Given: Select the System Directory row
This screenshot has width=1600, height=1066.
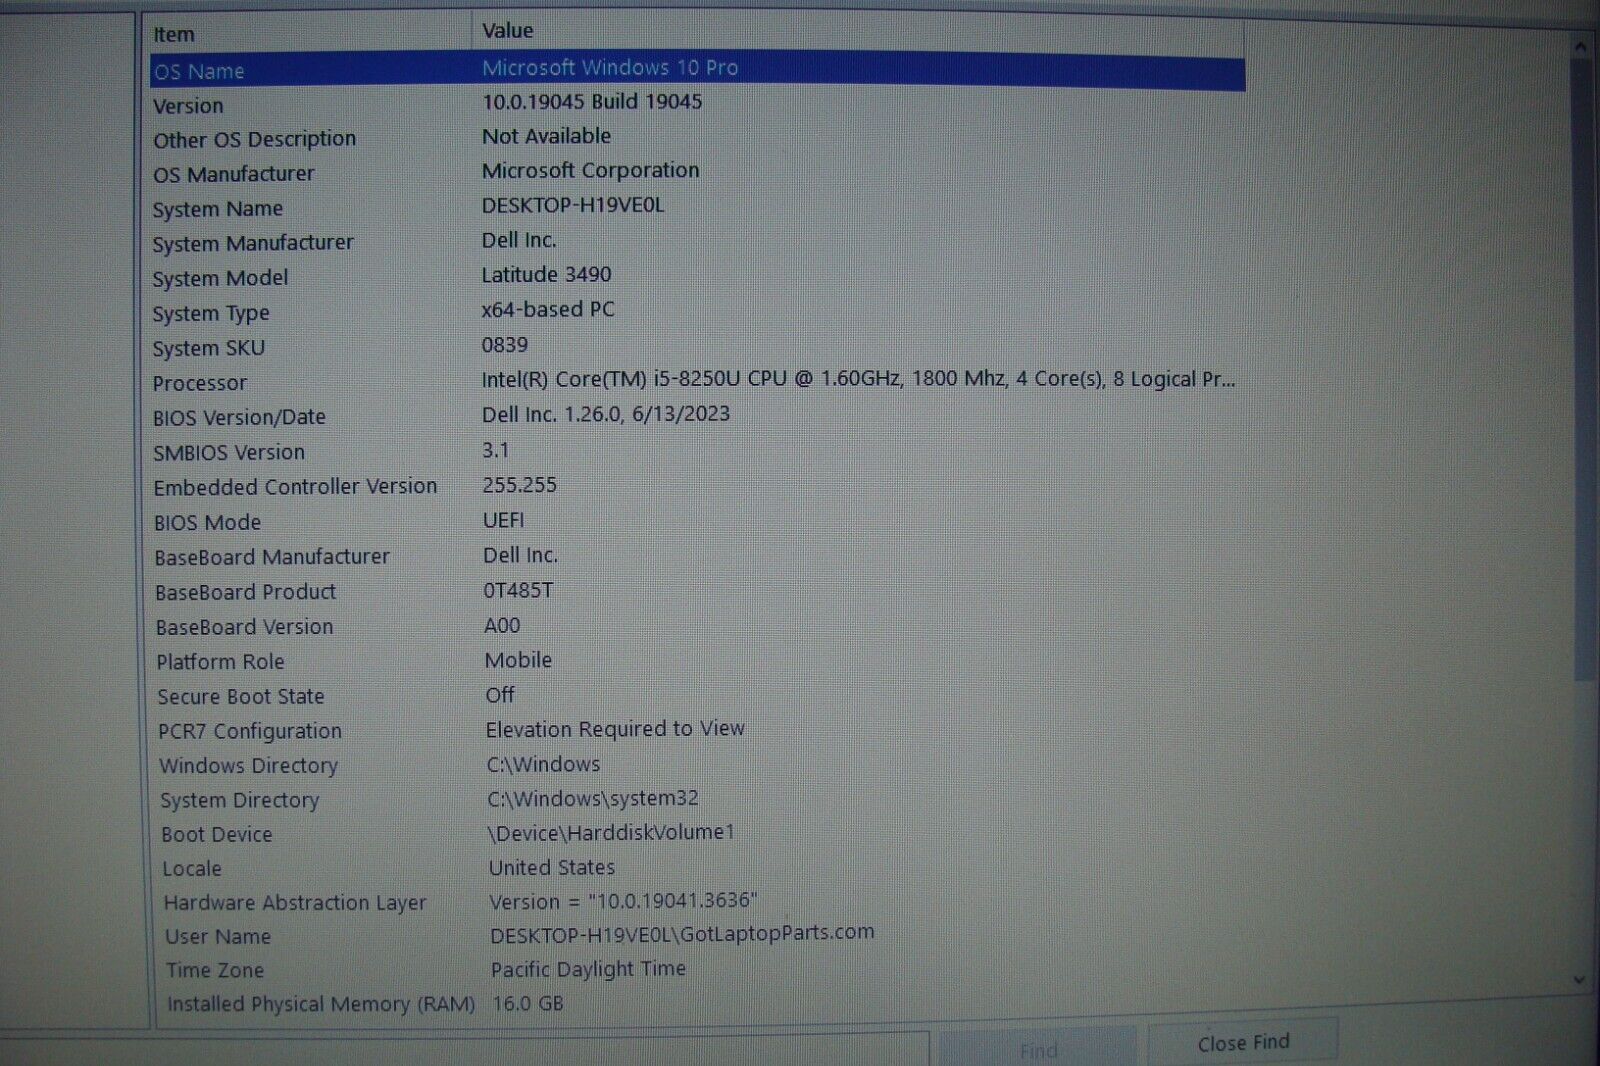Looking at the screenshot, I should 698,799.
